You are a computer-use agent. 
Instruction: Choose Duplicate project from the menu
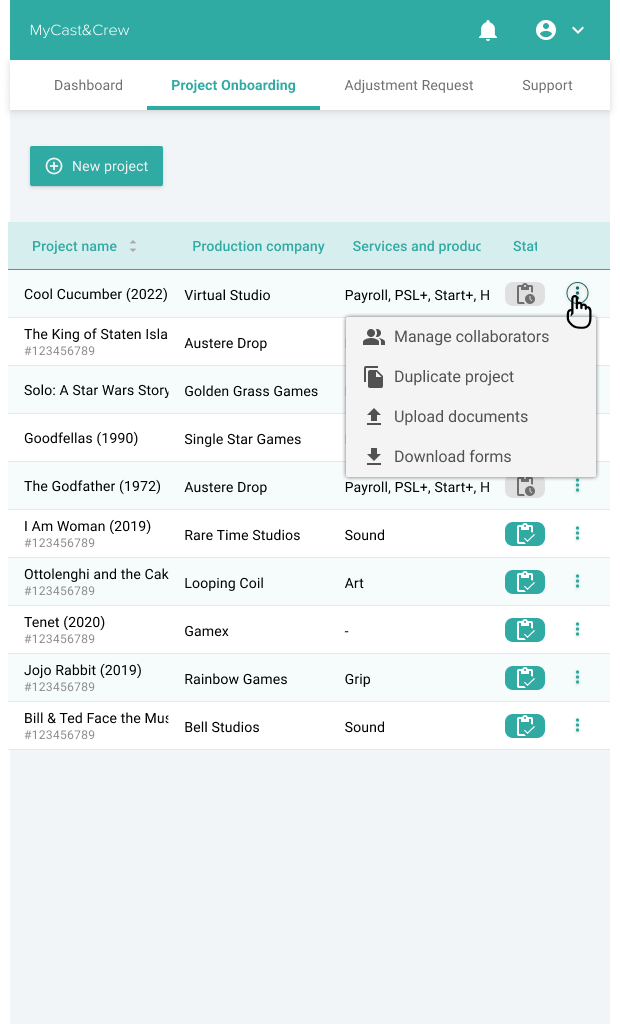pyautogui.click(x=471, y=377)
